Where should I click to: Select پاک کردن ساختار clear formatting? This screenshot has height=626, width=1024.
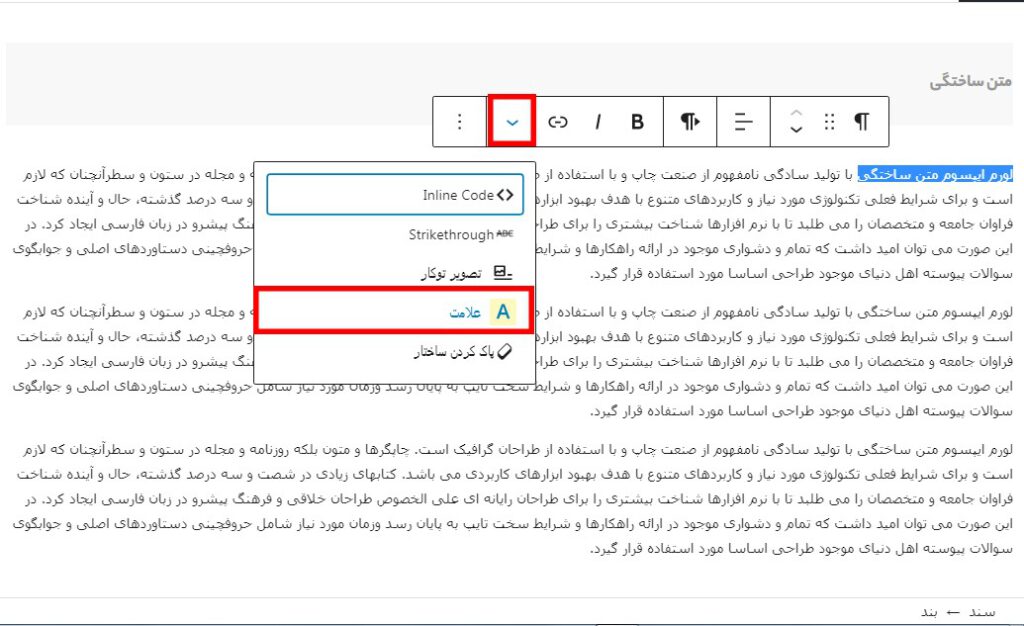point(395,352)
